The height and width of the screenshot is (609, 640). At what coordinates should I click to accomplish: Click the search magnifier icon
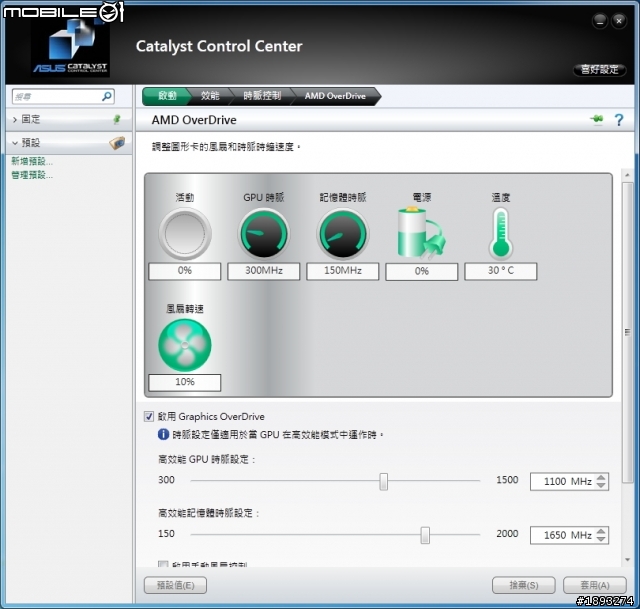click(x=107, y=96)
